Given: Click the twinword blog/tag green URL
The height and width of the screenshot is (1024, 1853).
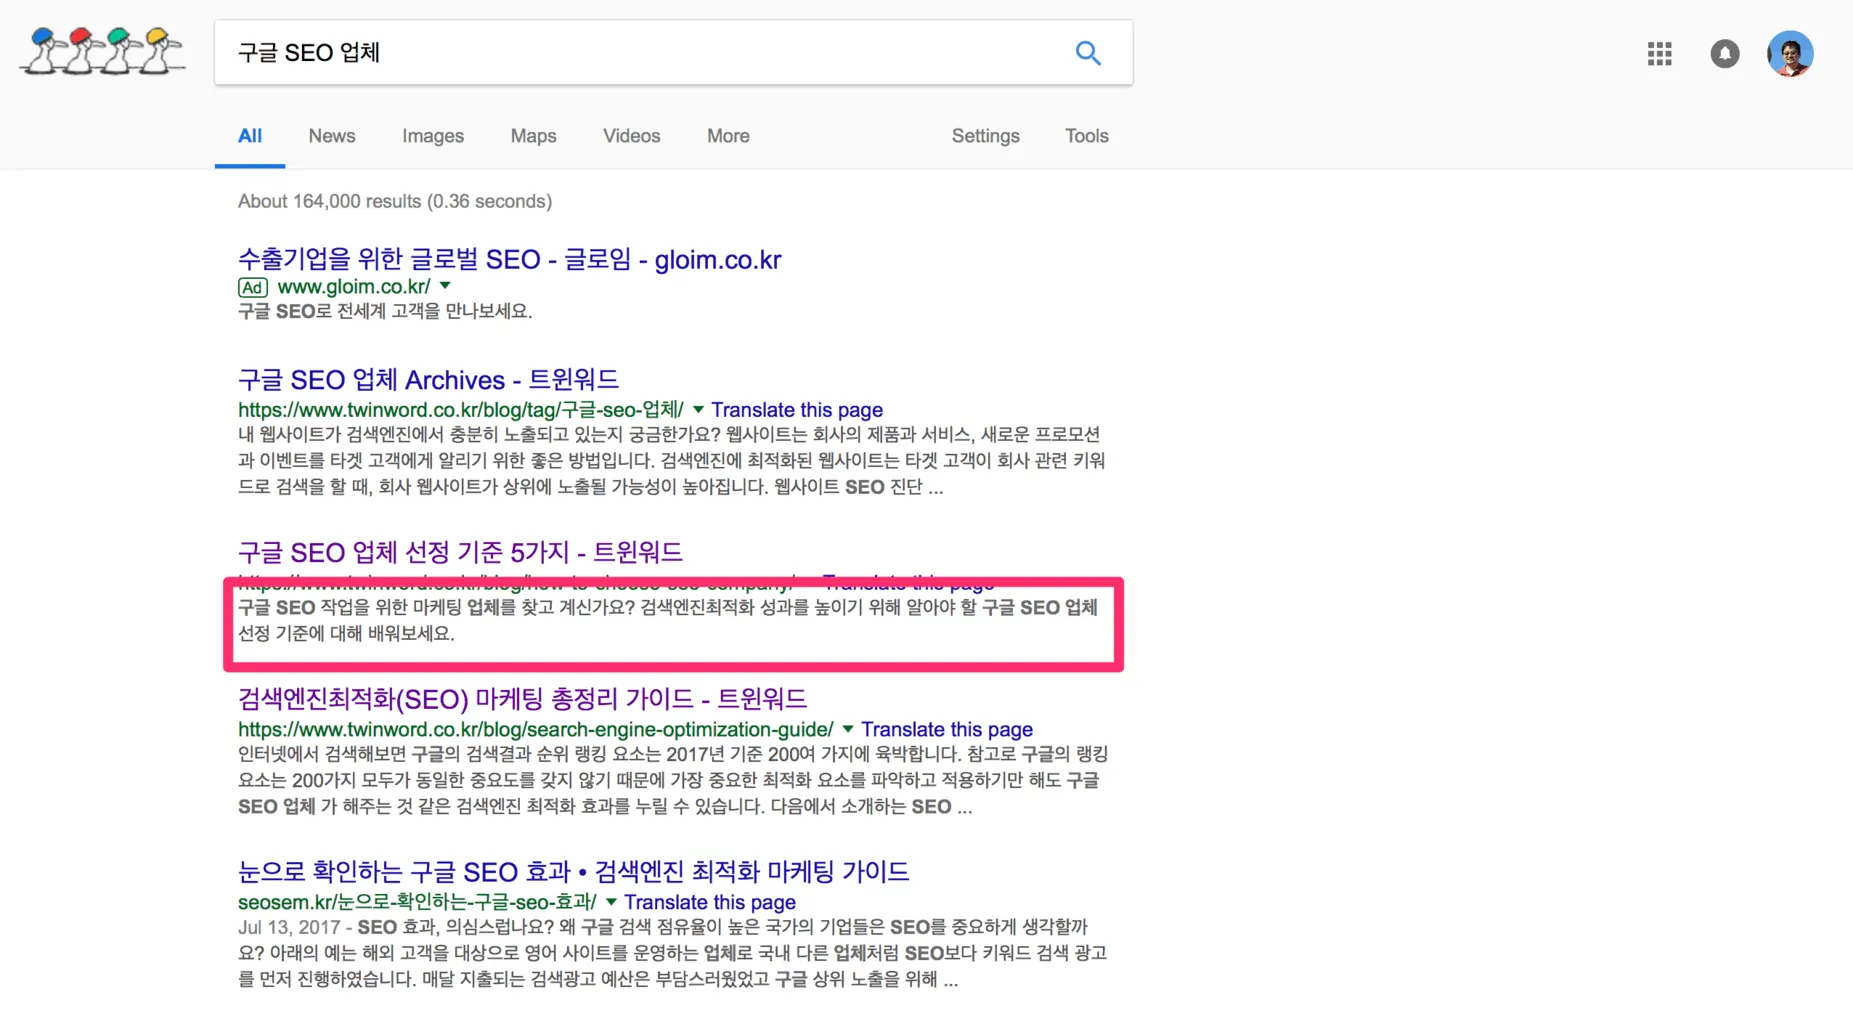Looking at the screenshot, I should [461, 410].
